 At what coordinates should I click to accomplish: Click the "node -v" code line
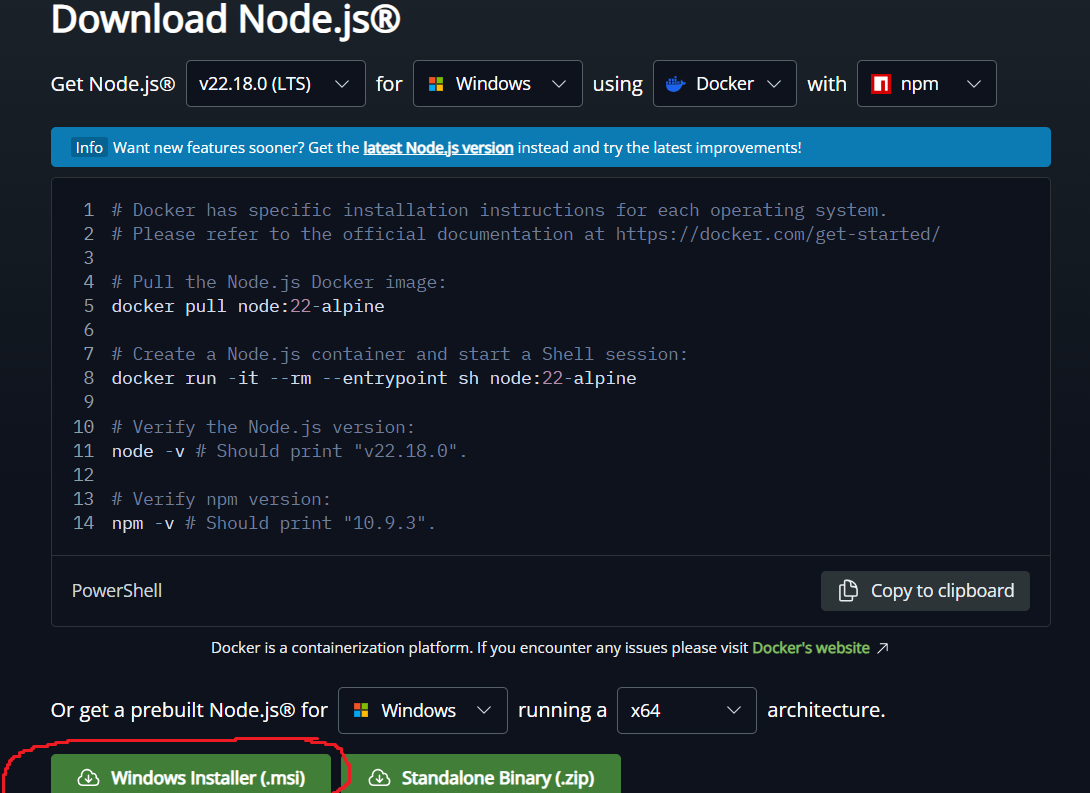289,451
